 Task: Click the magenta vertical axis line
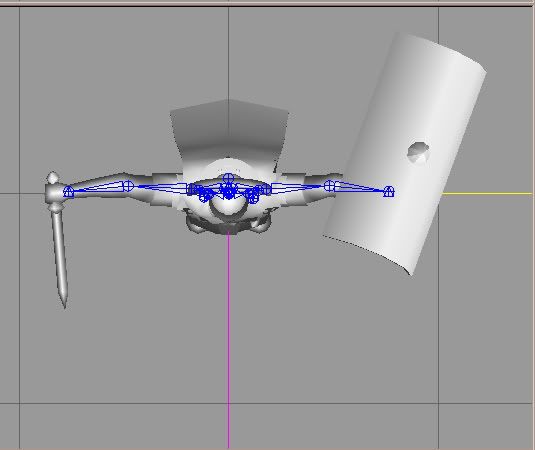click(x=229, y=339)
